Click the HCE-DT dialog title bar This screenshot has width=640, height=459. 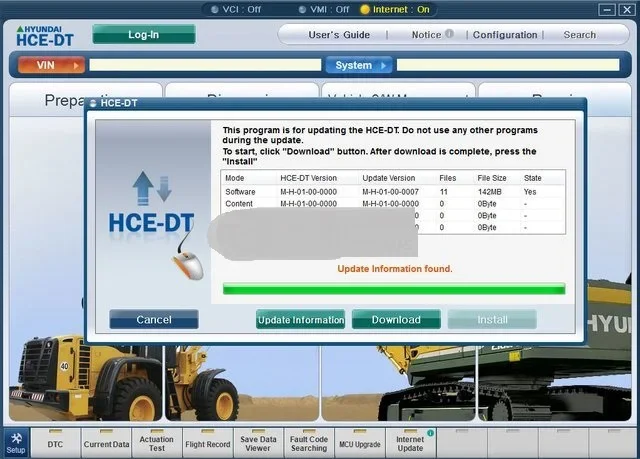pos(336,103)
